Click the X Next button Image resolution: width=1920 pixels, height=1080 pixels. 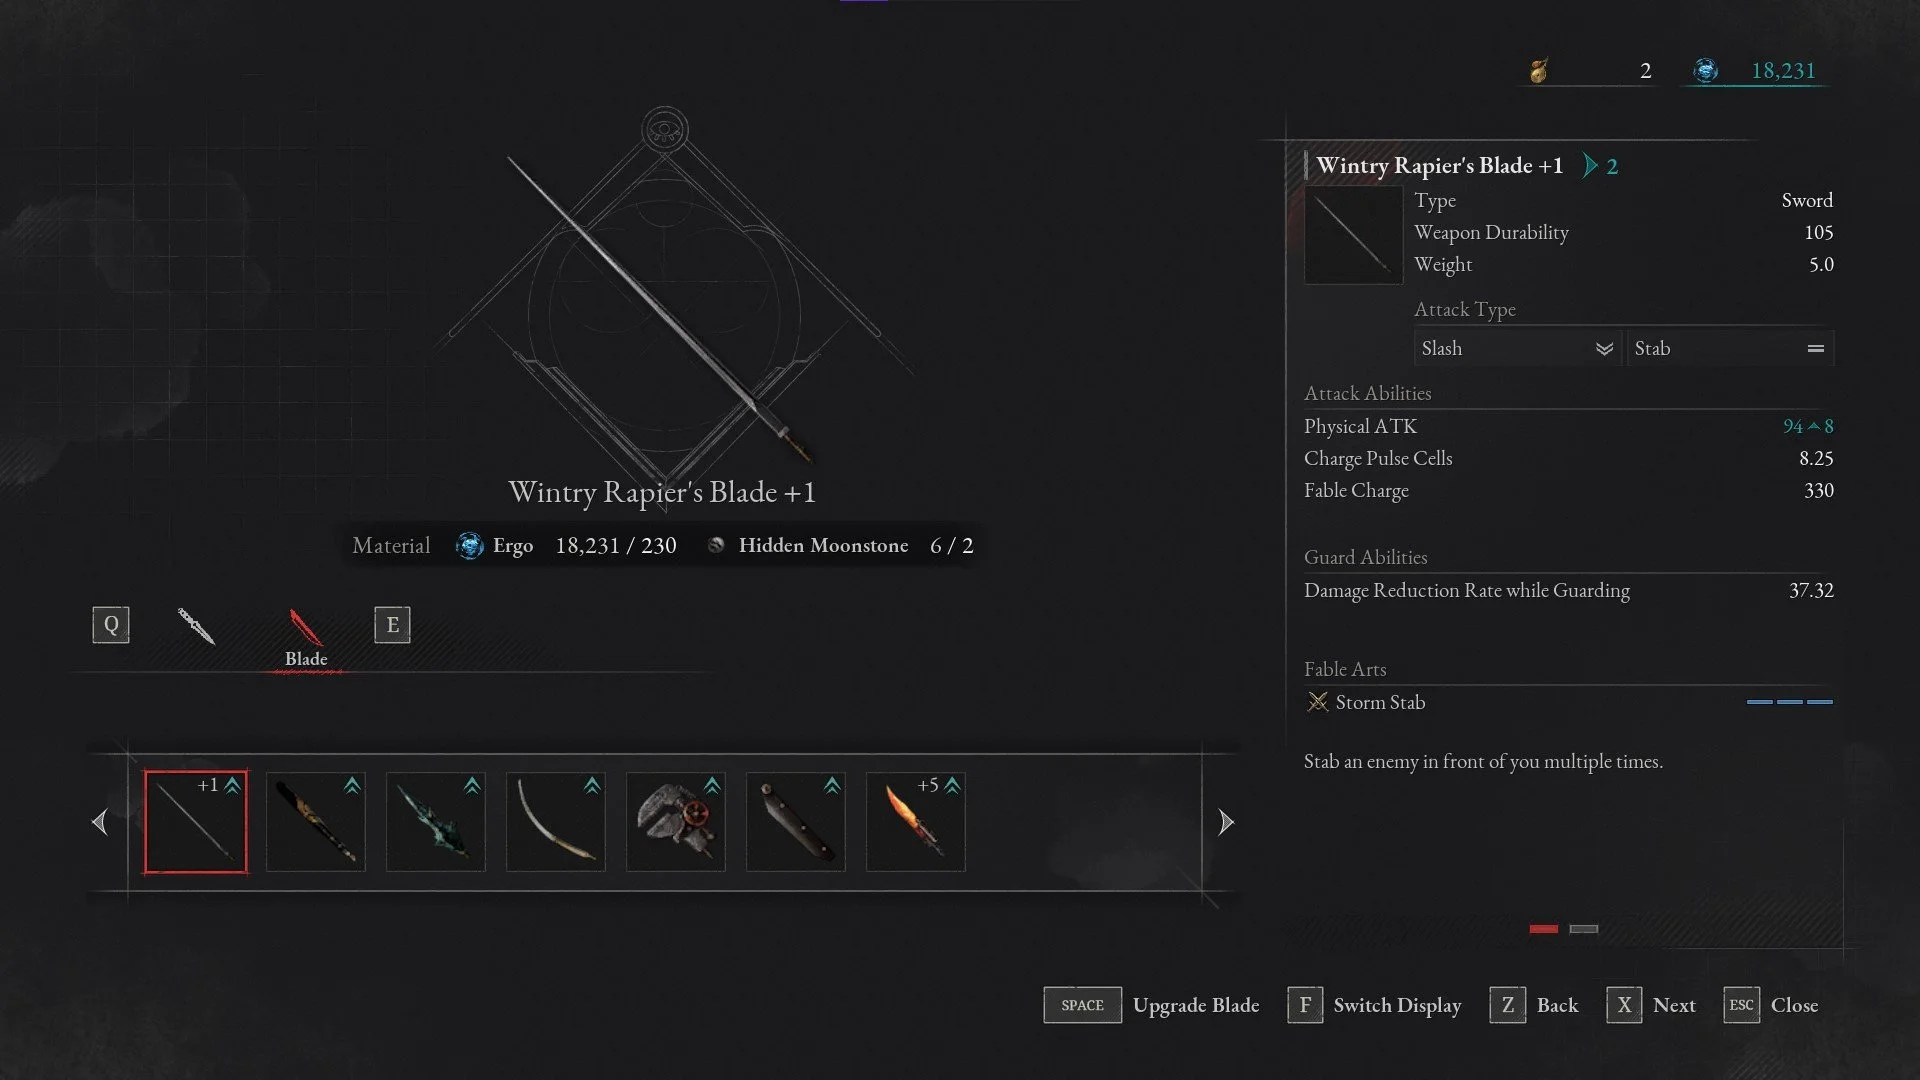pyautogui.click(x=1651, y=1005)
